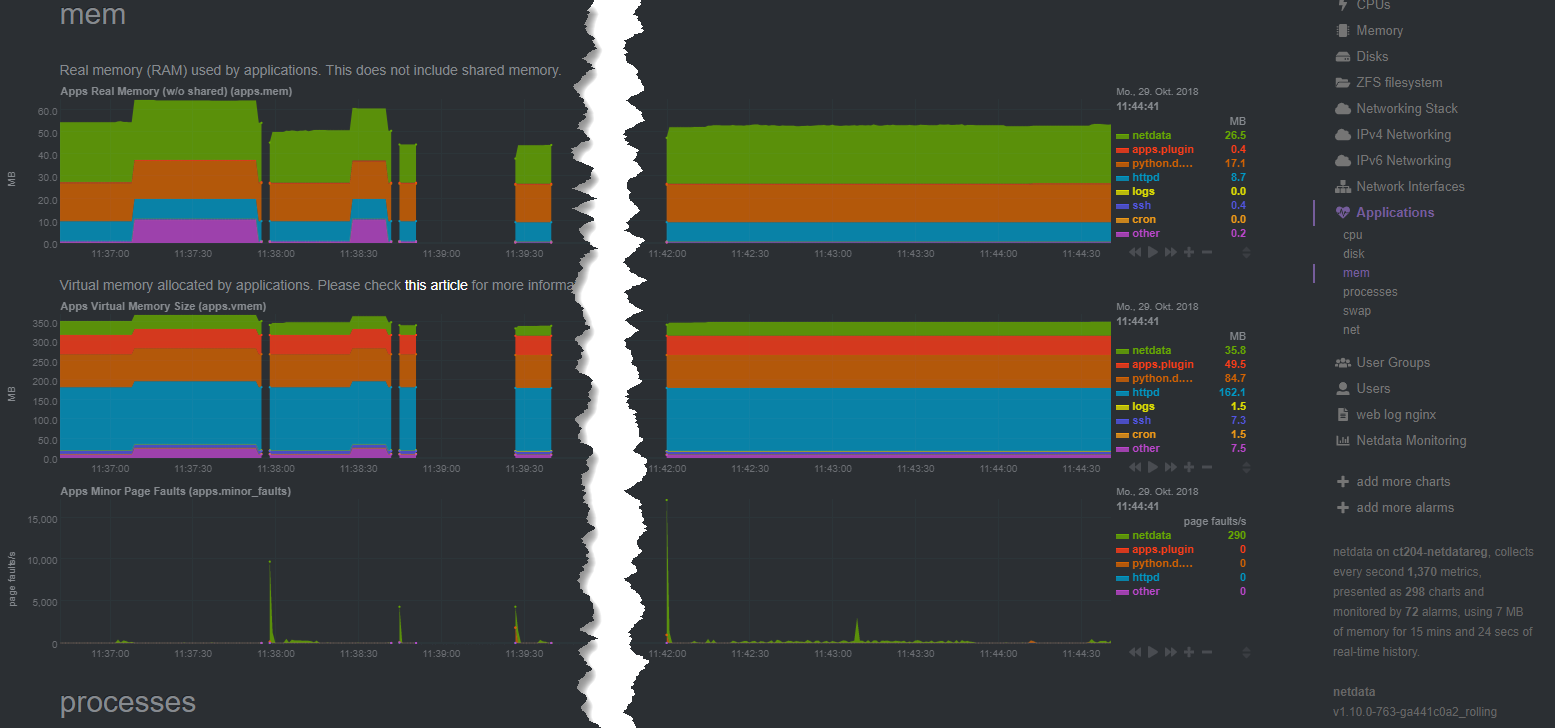
Task: Click the Virtual Memory chart height resize control
Action: pos(1246,466)
